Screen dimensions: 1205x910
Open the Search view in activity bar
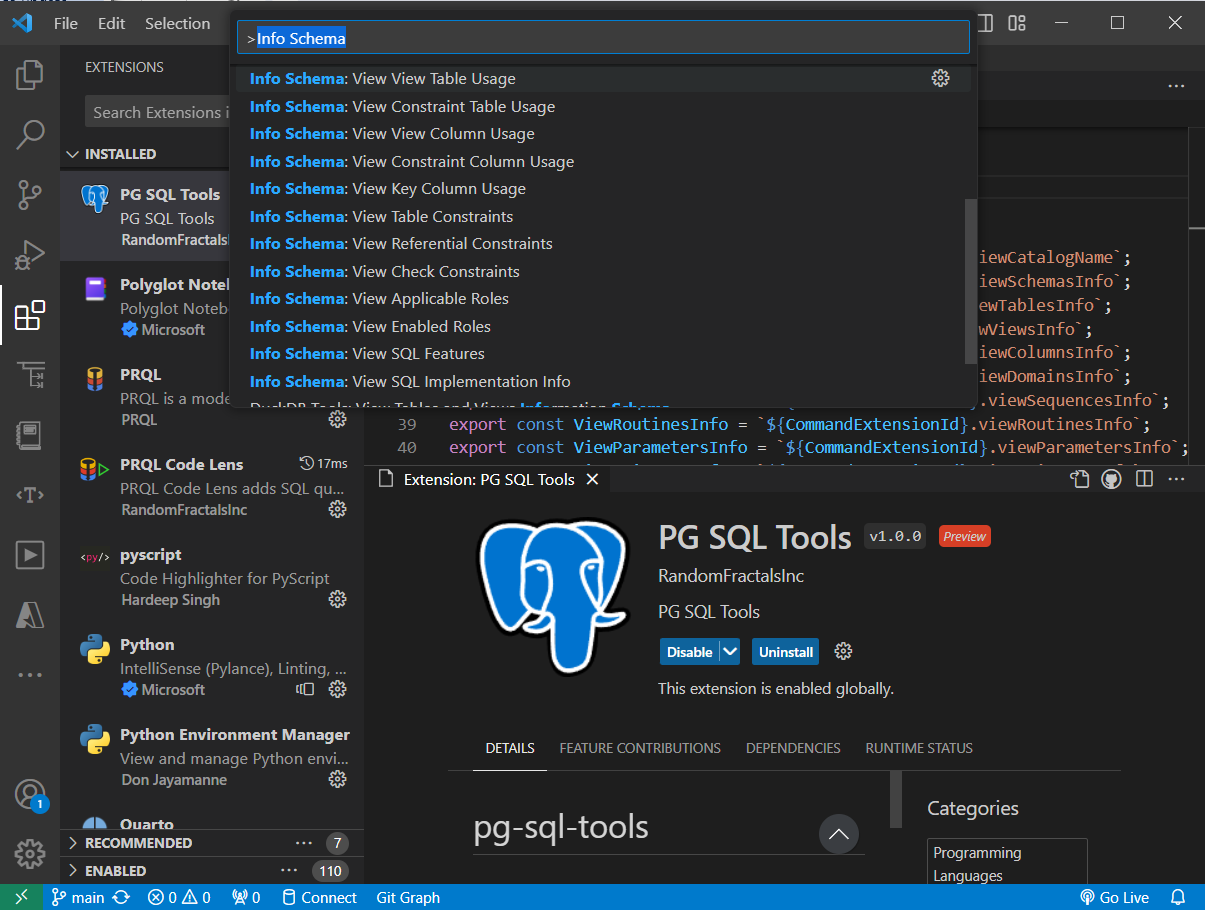pos(30,135)
